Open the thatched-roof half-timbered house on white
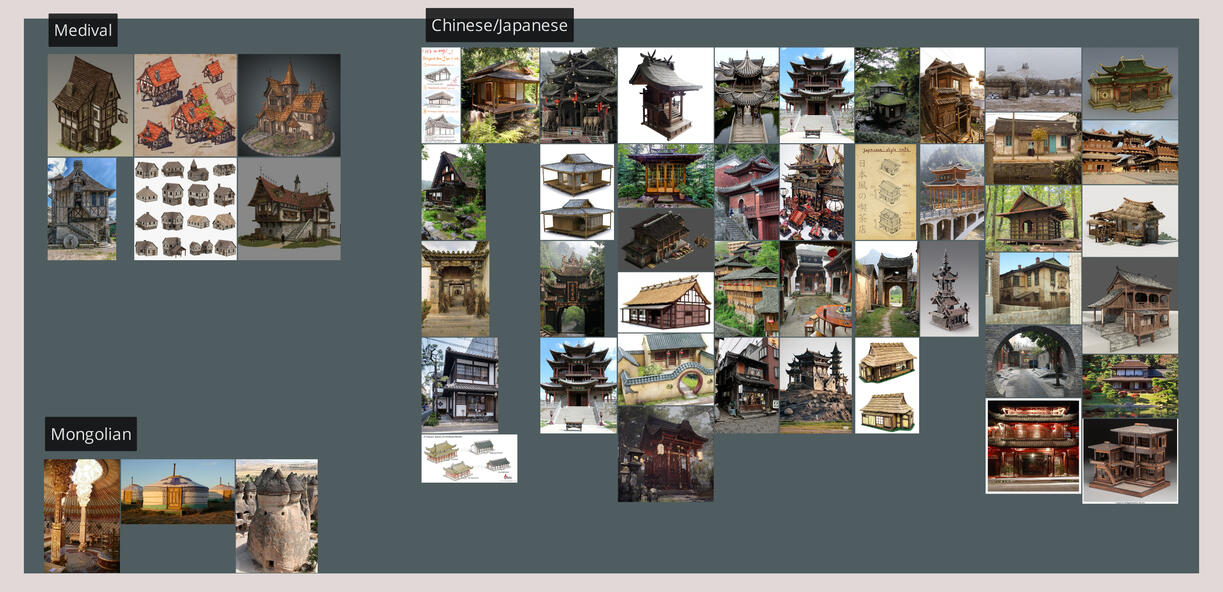Viewport: 1223px width, 592px height. 665,302
